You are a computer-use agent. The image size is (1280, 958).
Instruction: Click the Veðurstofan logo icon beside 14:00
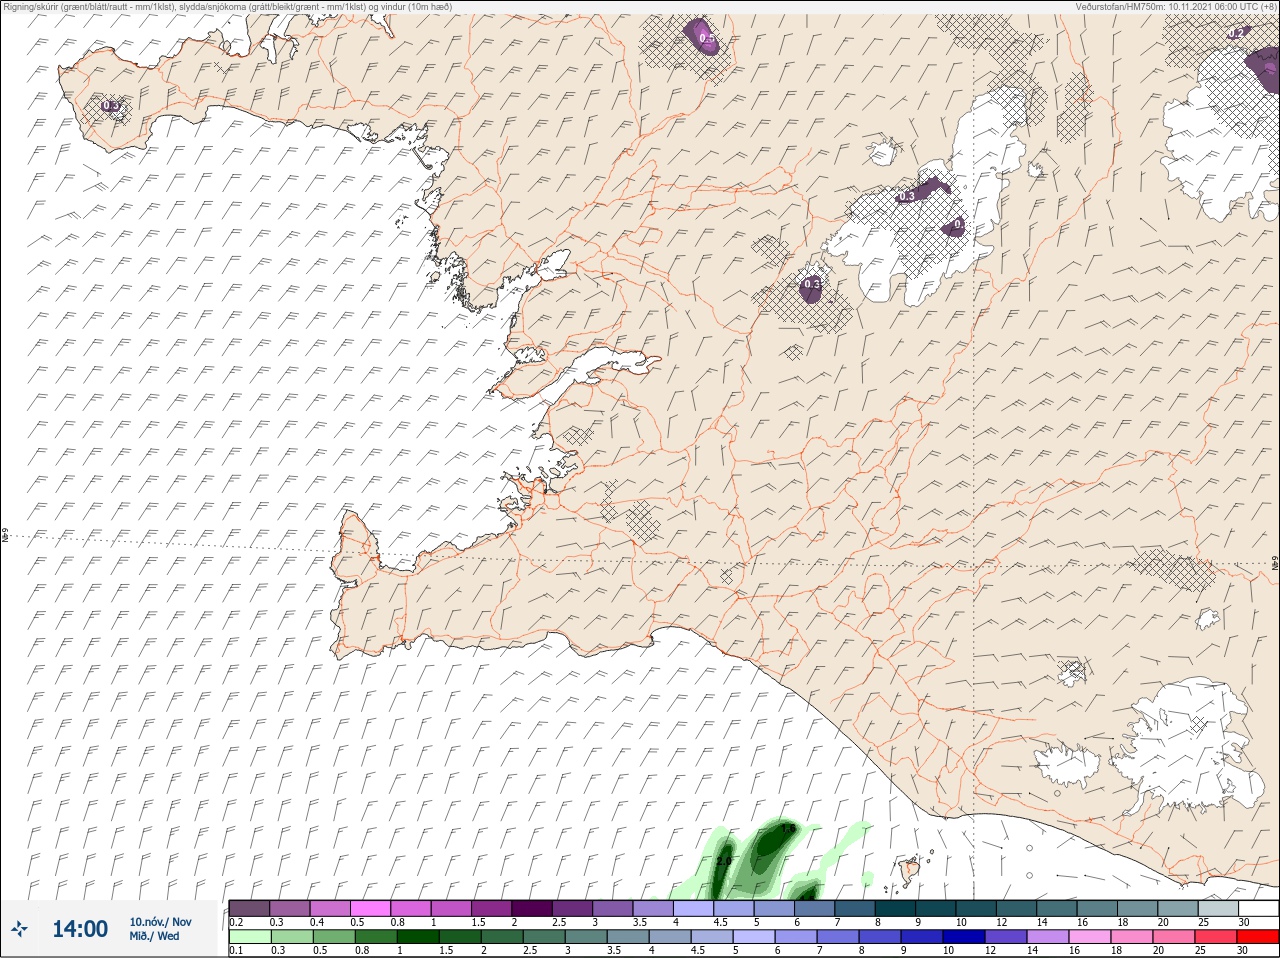(19, 929)
